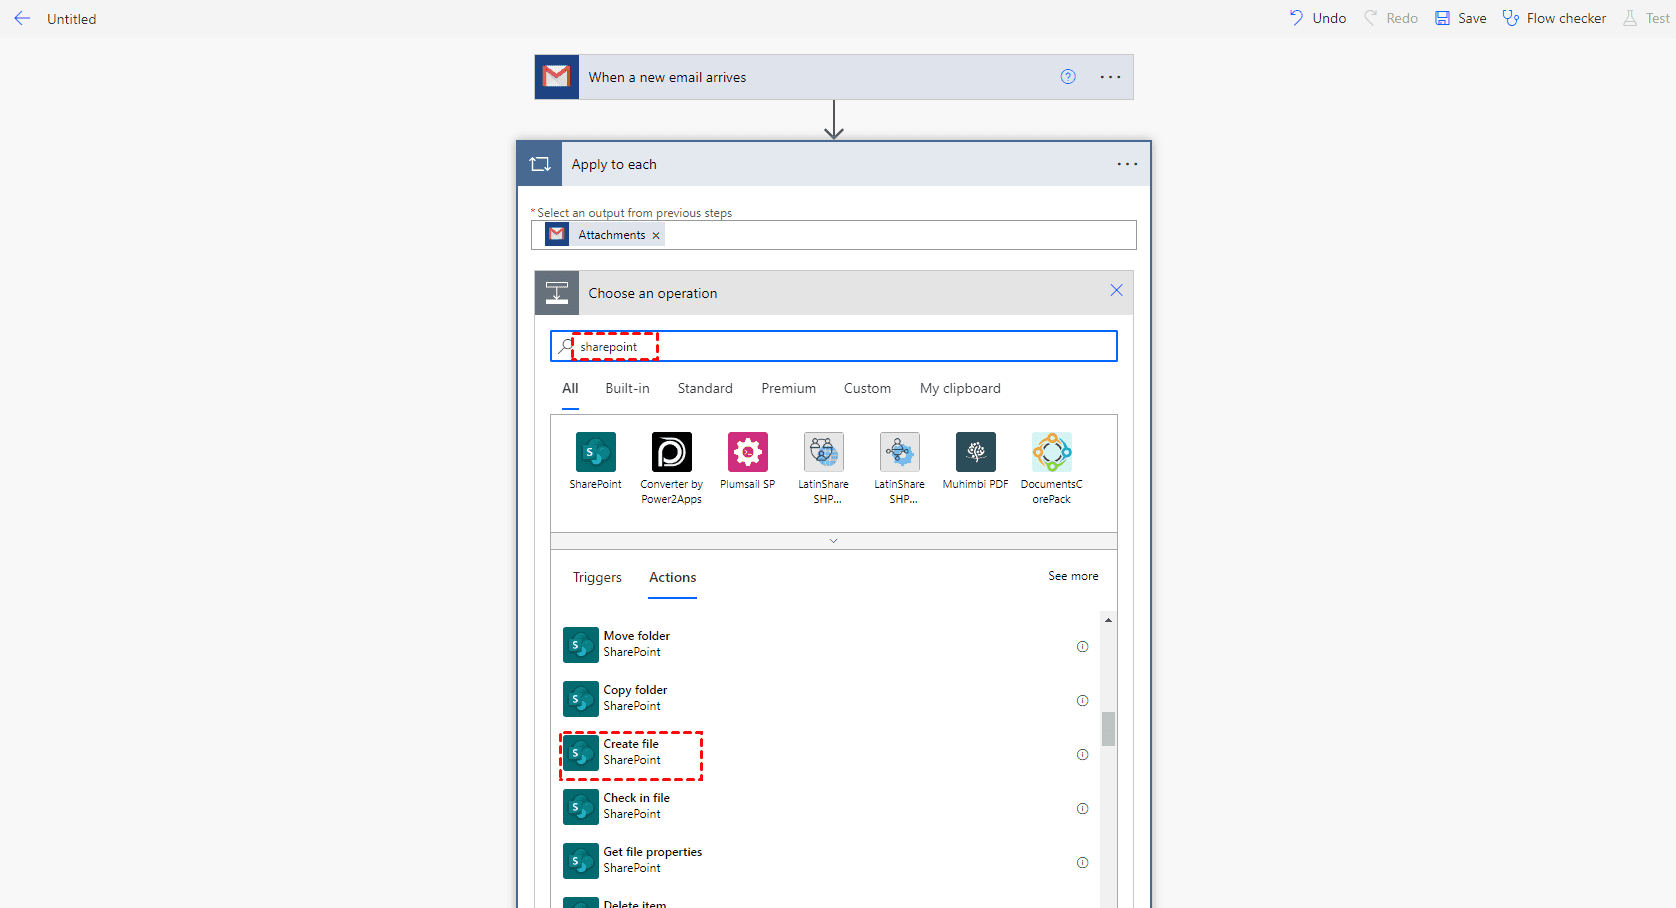Switch to the Custom tab

pyautogui.click(x=867, y=388)
